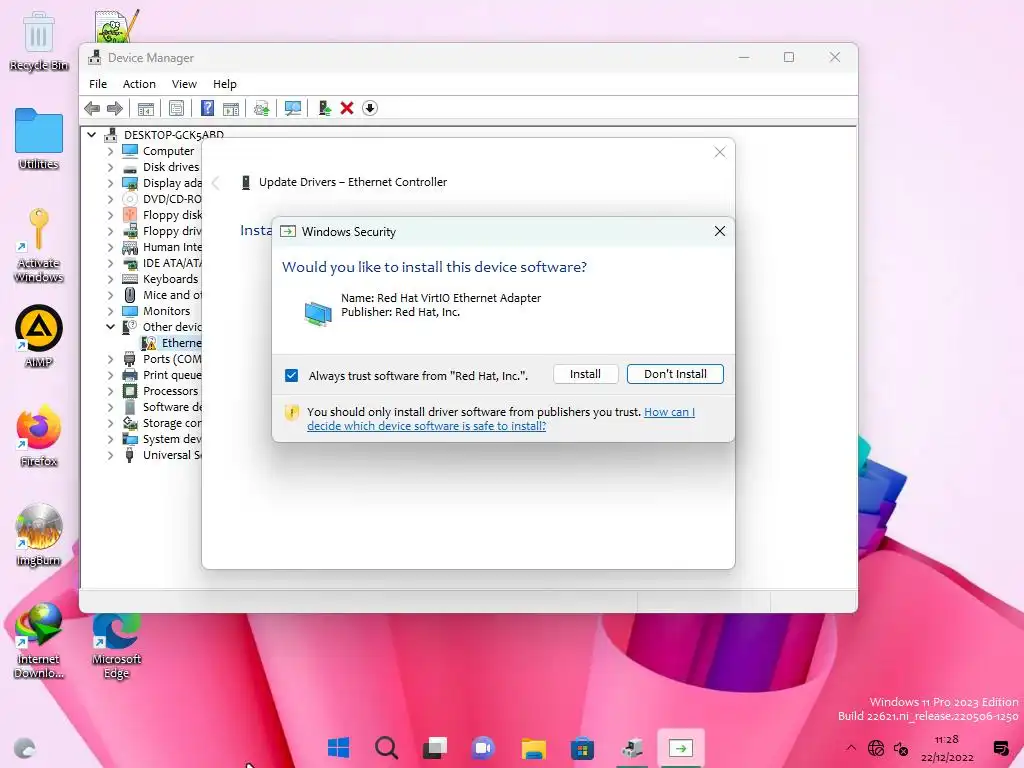Click the Don't Install button

pos(675,374)
